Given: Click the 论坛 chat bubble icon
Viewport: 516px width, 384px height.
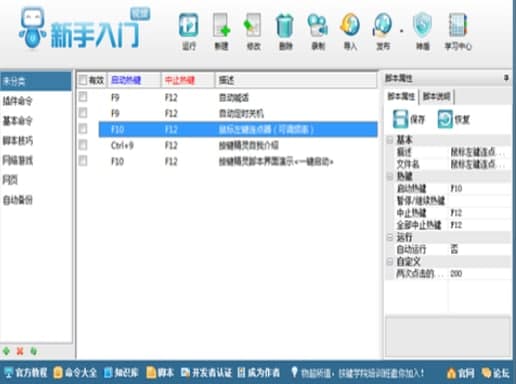Looking at the screenshot, I should click(486, 373).
